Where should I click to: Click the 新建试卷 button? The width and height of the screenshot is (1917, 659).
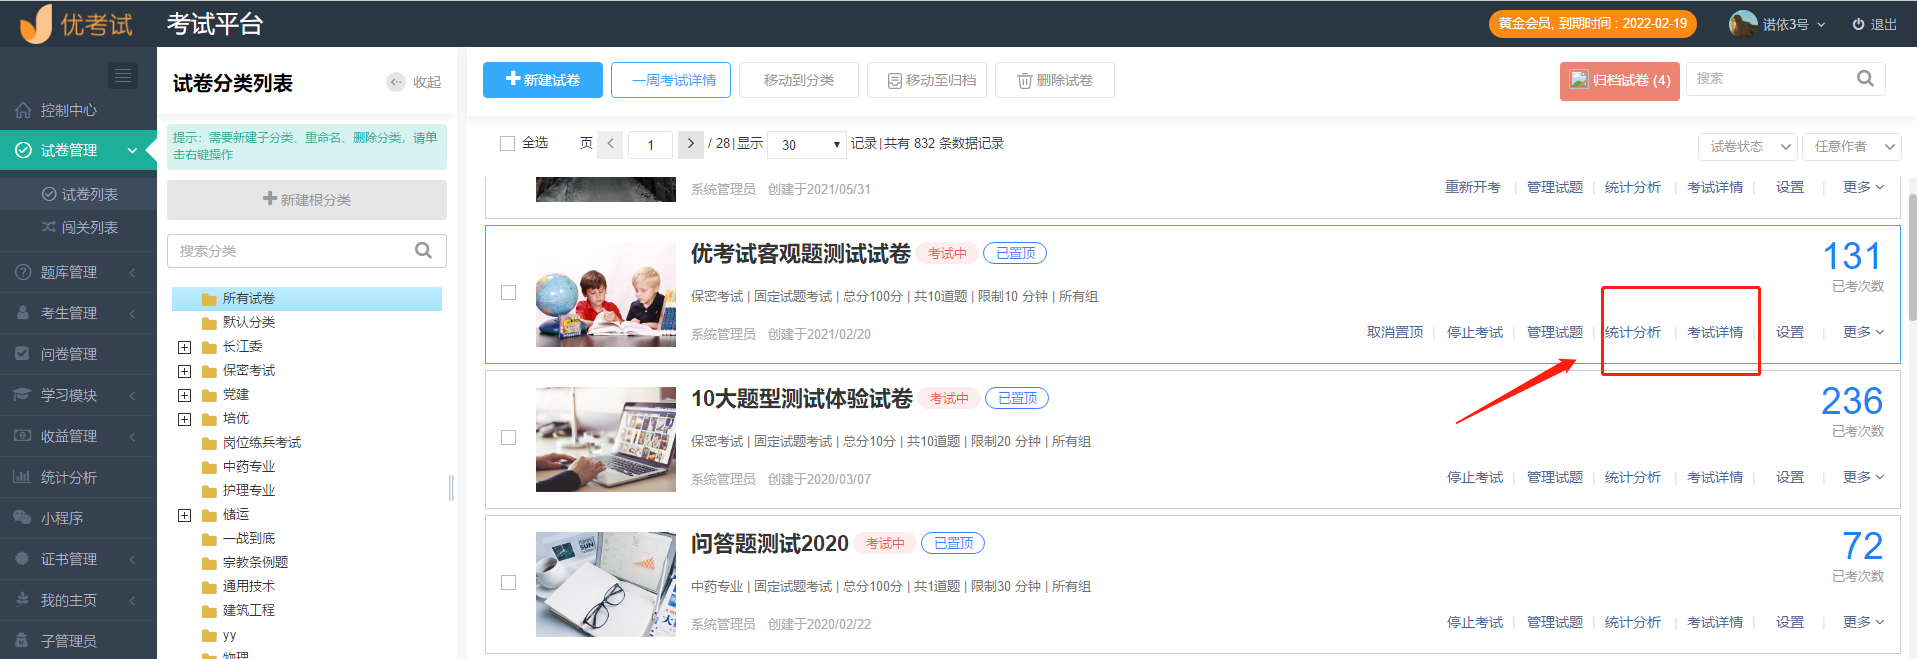543,80
